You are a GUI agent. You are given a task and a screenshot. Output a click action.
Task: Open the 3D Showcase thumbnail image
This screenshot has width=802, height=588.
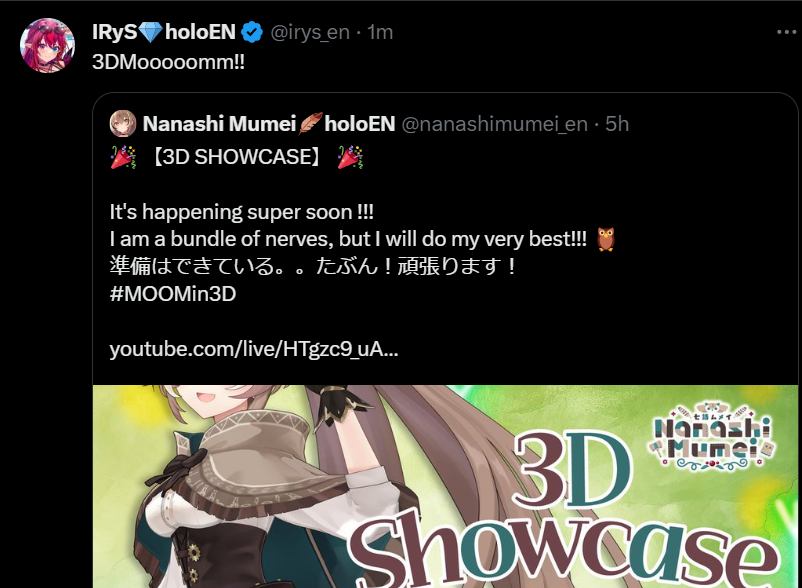point(445,486)
